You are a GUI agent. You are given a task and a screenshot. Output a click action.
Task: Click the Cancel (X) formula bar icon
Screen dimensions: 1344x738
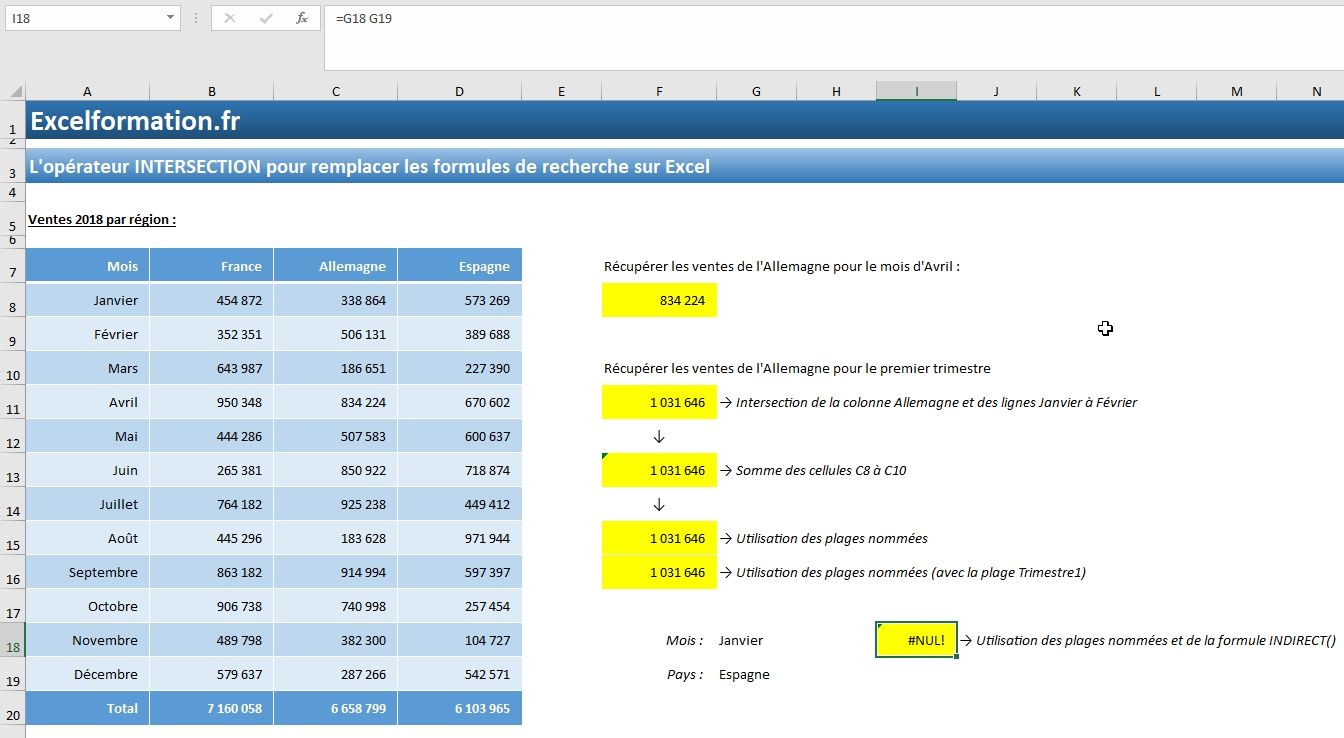click(230, 18)
